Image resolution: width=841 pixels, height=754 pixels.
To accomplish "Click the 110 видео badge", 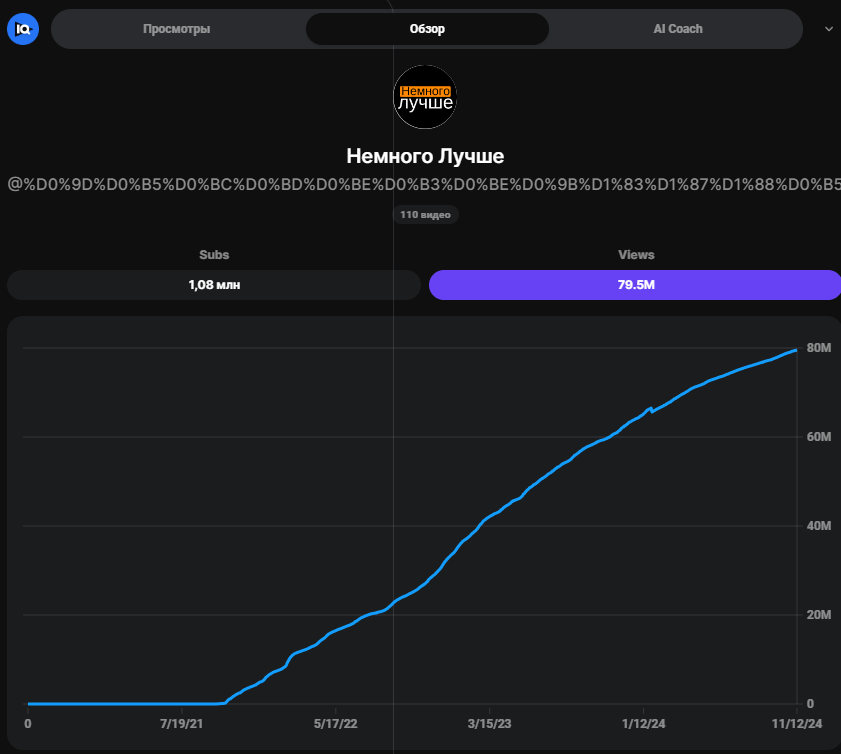I will [x=425, y=215].
